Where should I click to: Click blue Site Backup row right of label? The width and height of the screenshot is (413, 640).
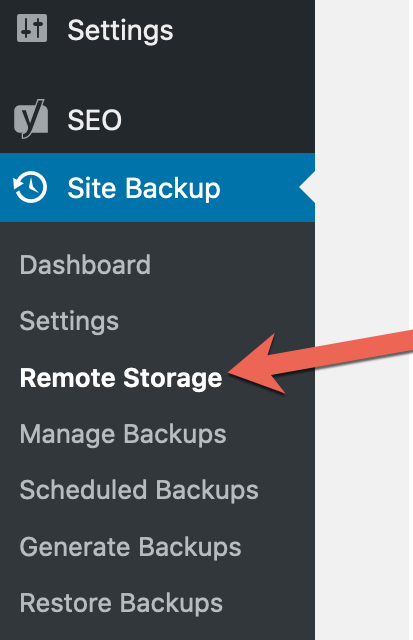pos(261,188)
